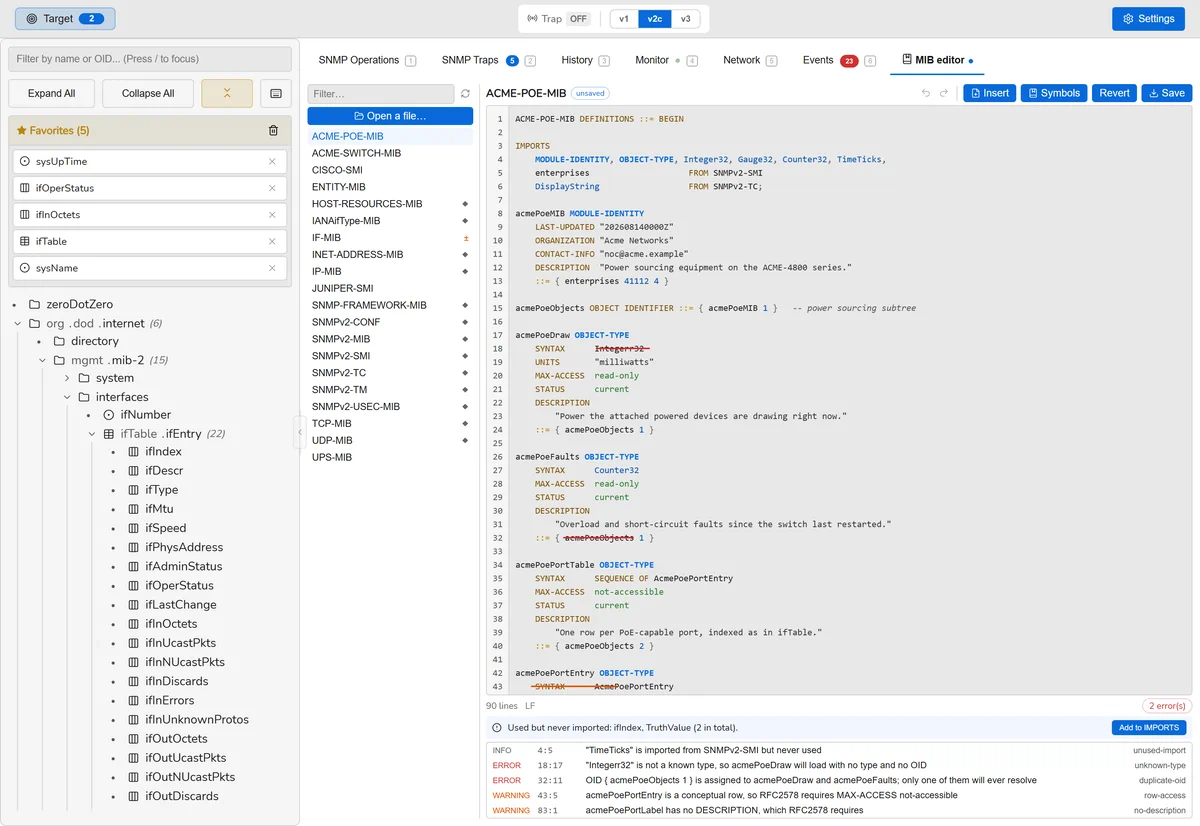Remove ifTable from Favorites

[272, 241]
